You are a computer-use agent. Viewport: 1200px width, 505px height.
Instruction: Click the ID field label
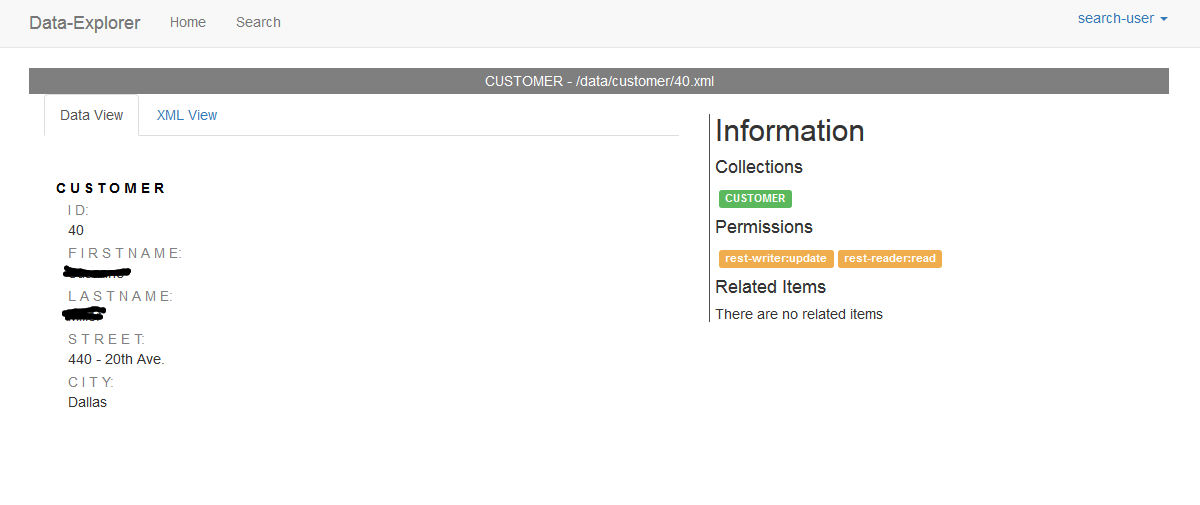[78, 210]
